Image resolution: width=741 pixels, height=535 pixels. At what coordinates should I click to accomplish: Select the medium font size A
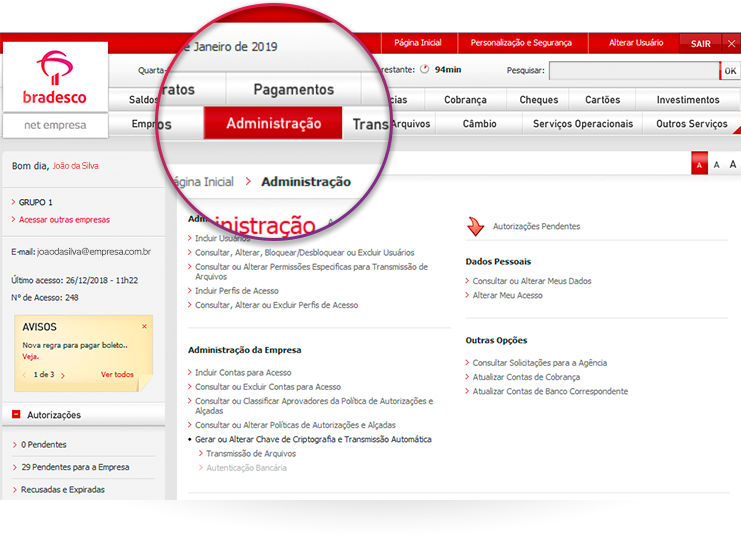point(716,164)
